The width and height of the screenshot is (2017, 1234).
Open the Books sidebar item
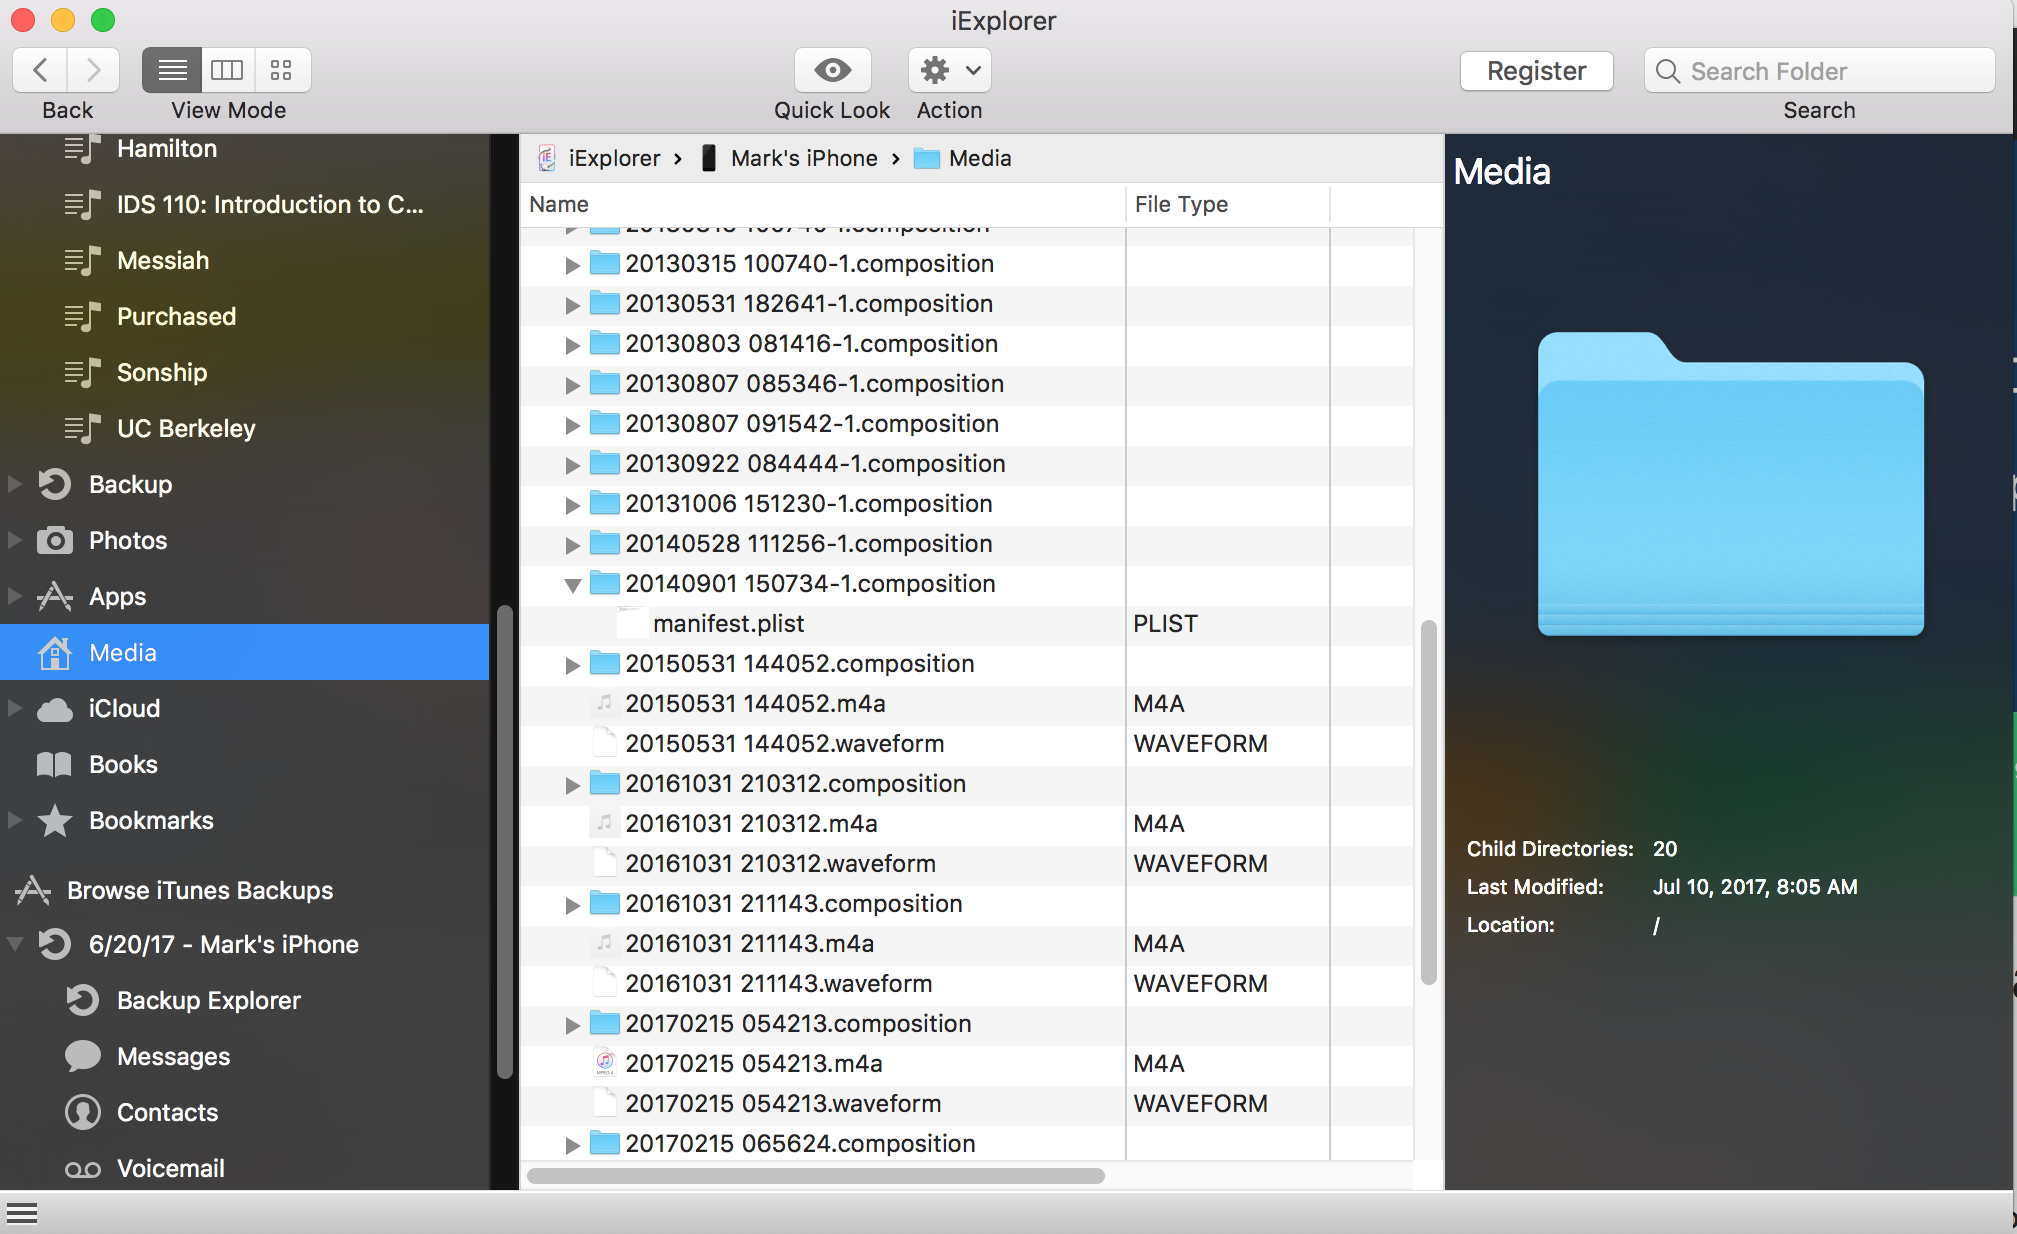point(123,765)
